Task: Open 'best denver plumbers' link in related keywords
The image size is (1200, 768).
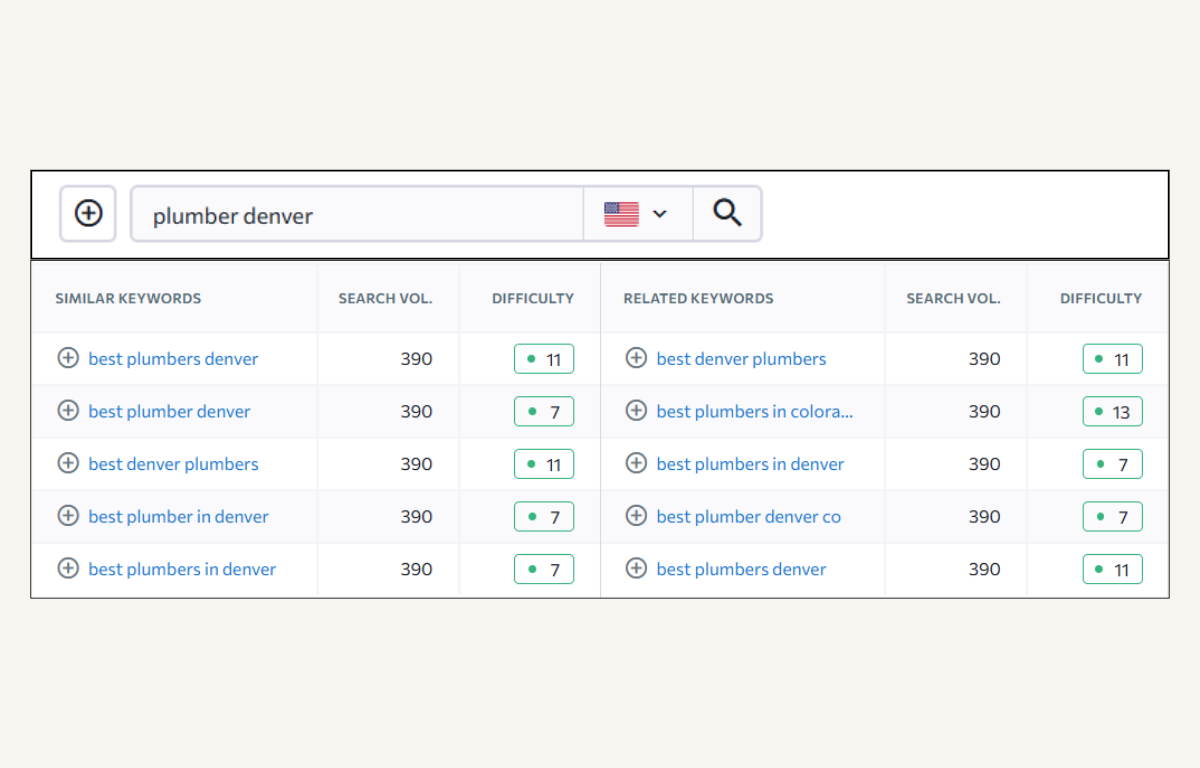Action: (741, 359)
